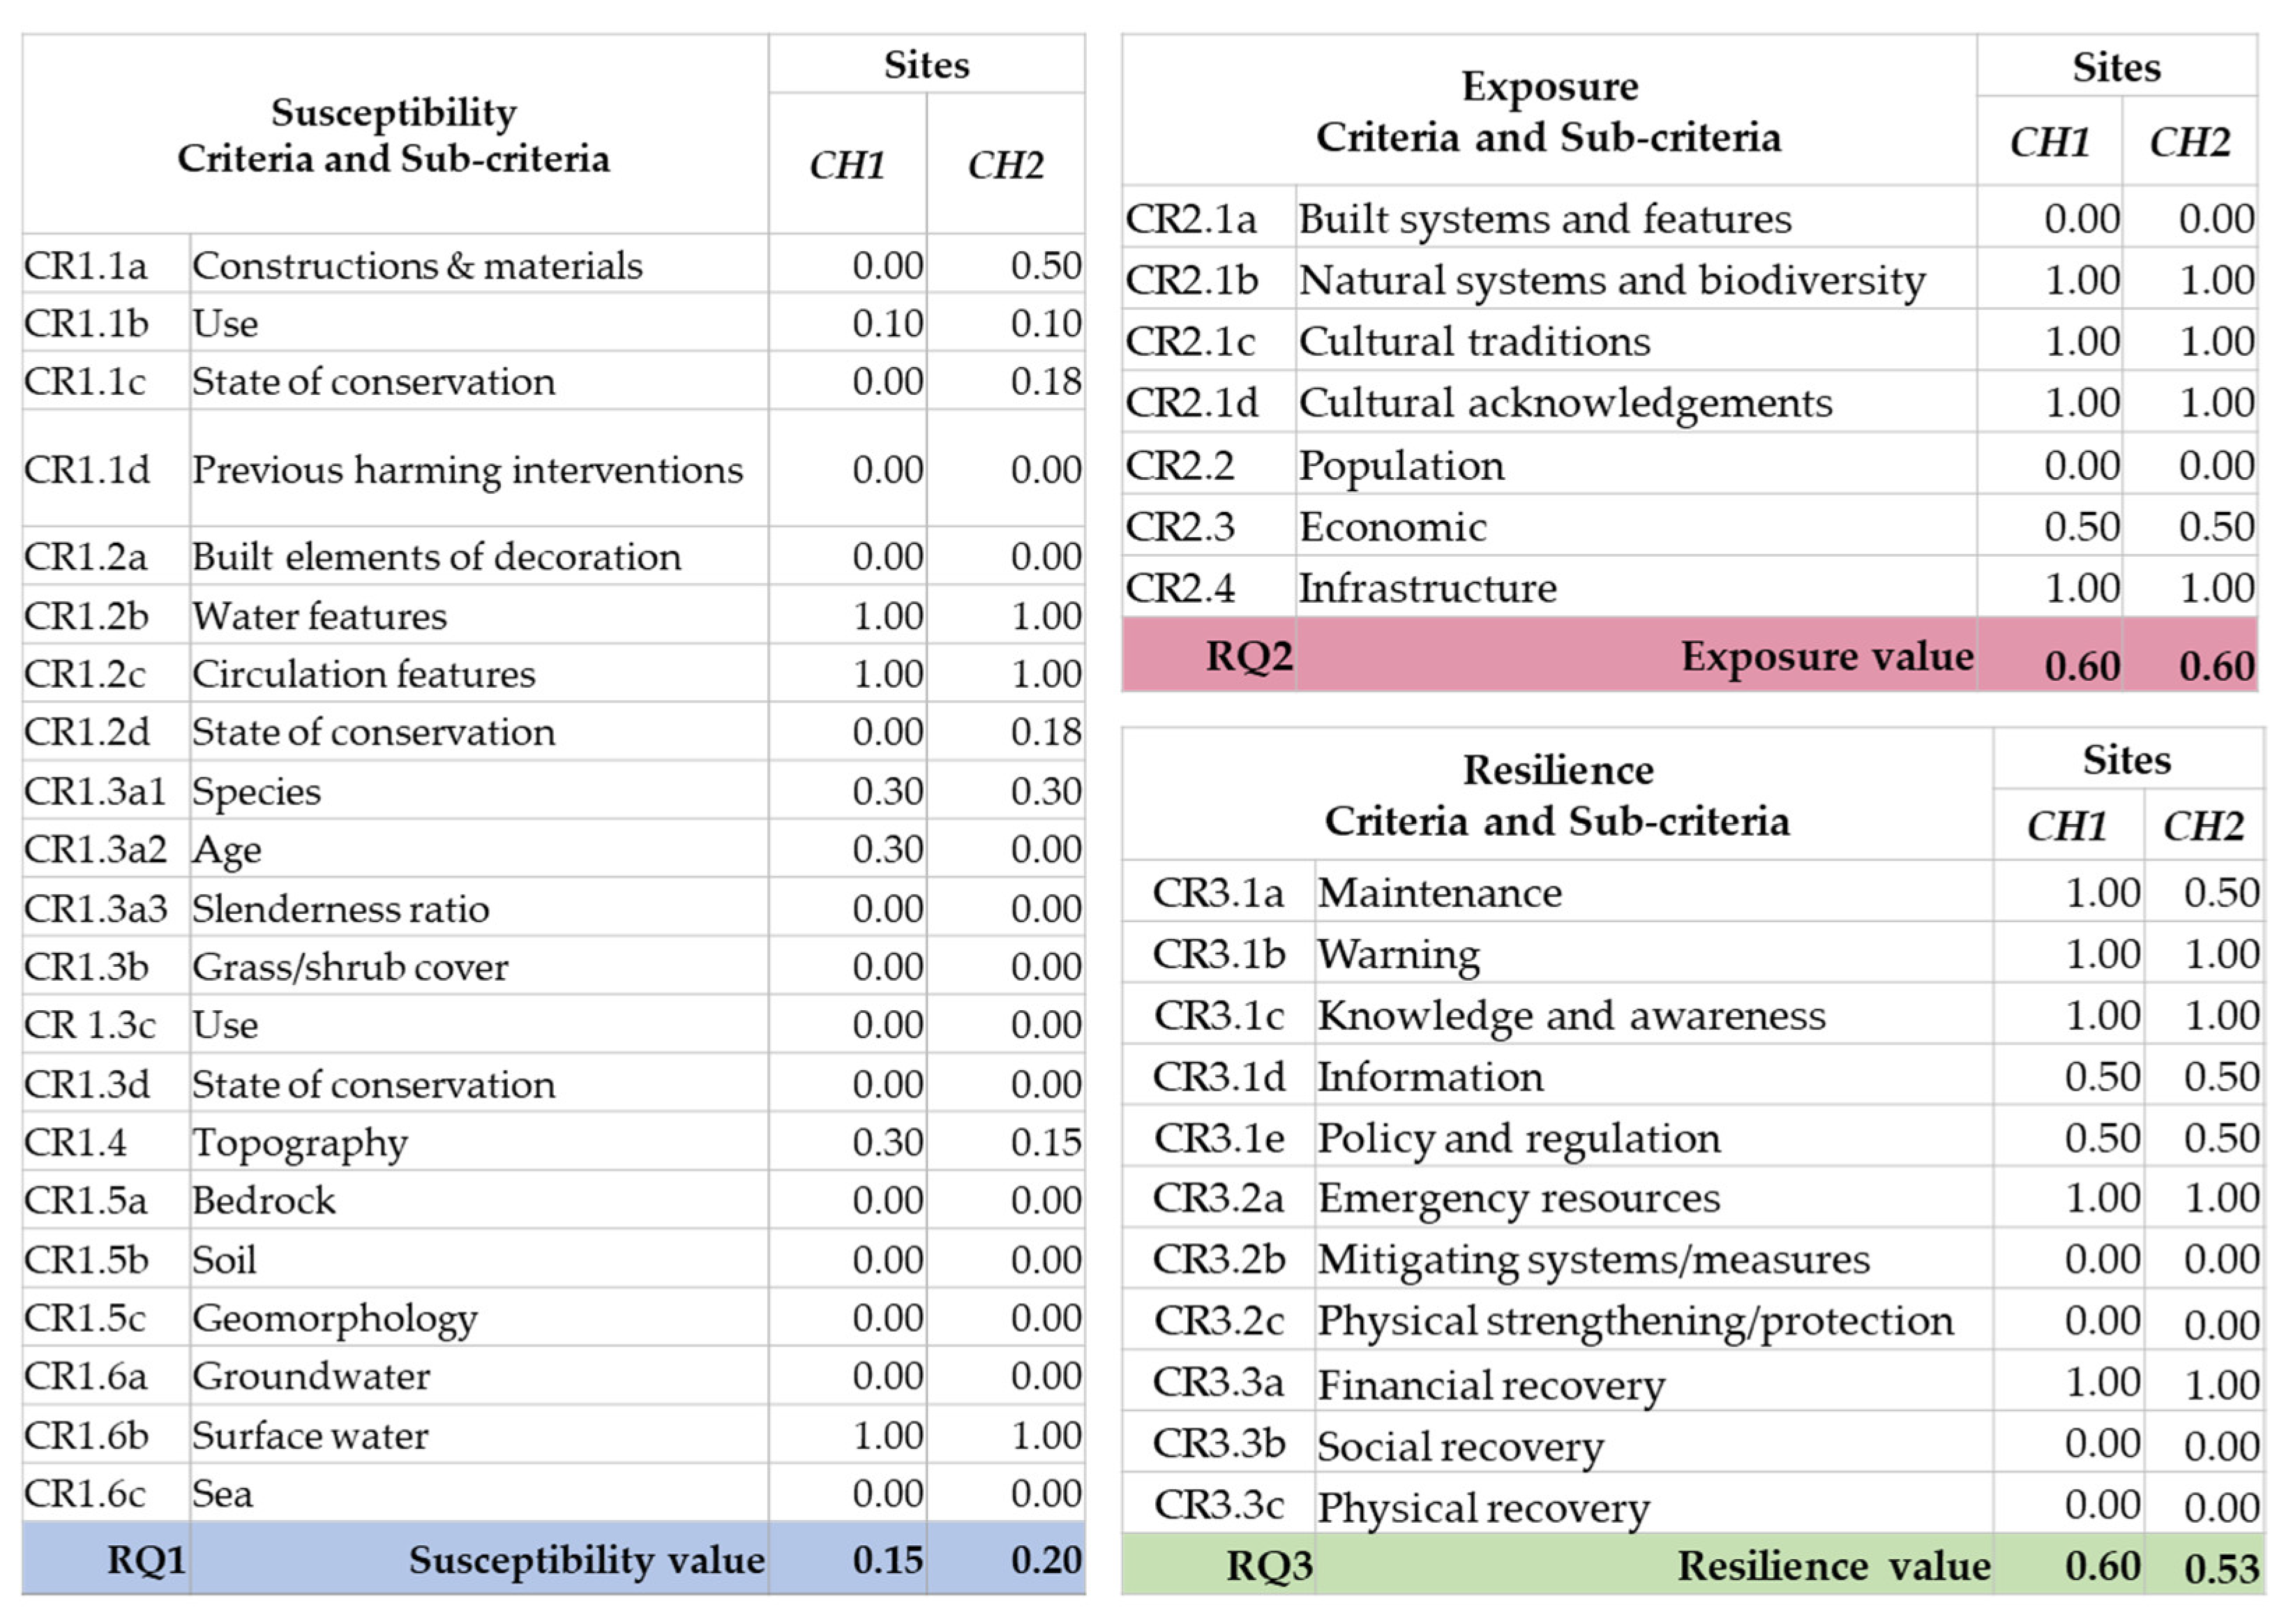
Task: Click the Knowledge and awareness cell
Action: coord(1571,1015)
